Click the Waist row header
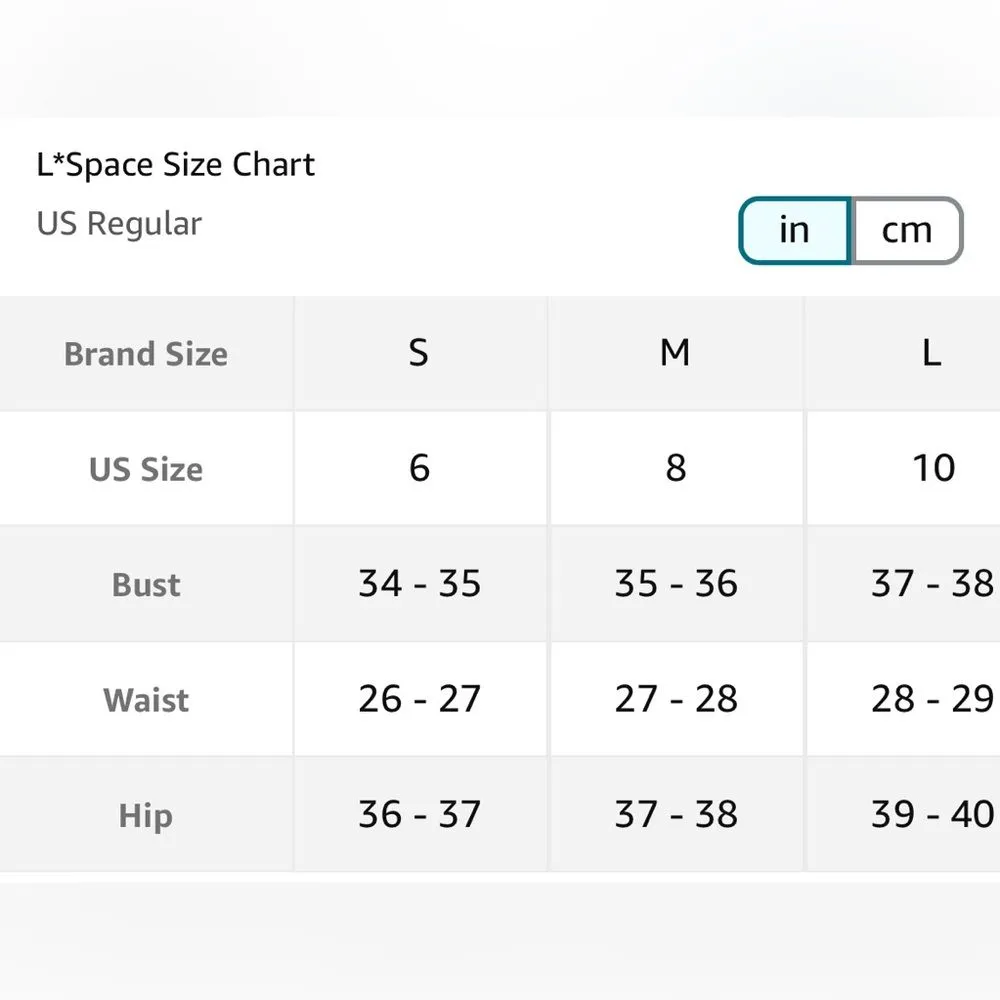 click(x=146, y=700)
